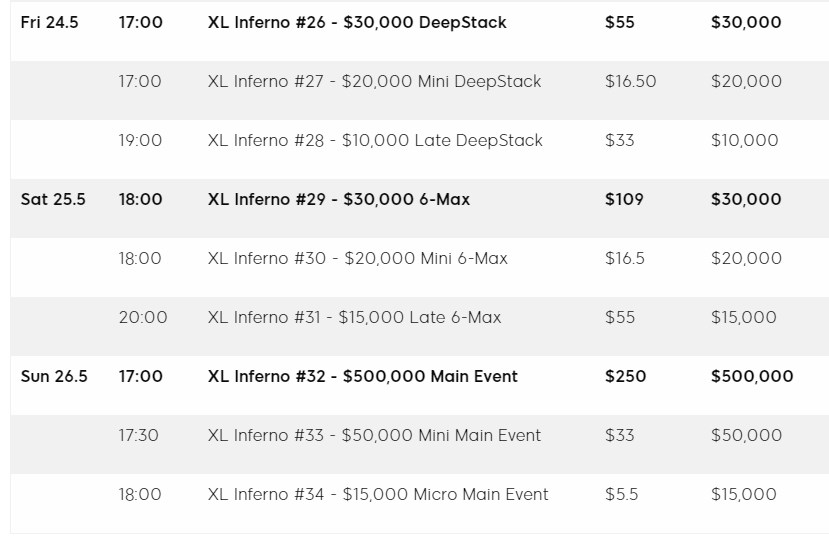This screenshot has width=829, height=546.
Task: Click the 17:30 start time cell
Action: pos(139,436)
